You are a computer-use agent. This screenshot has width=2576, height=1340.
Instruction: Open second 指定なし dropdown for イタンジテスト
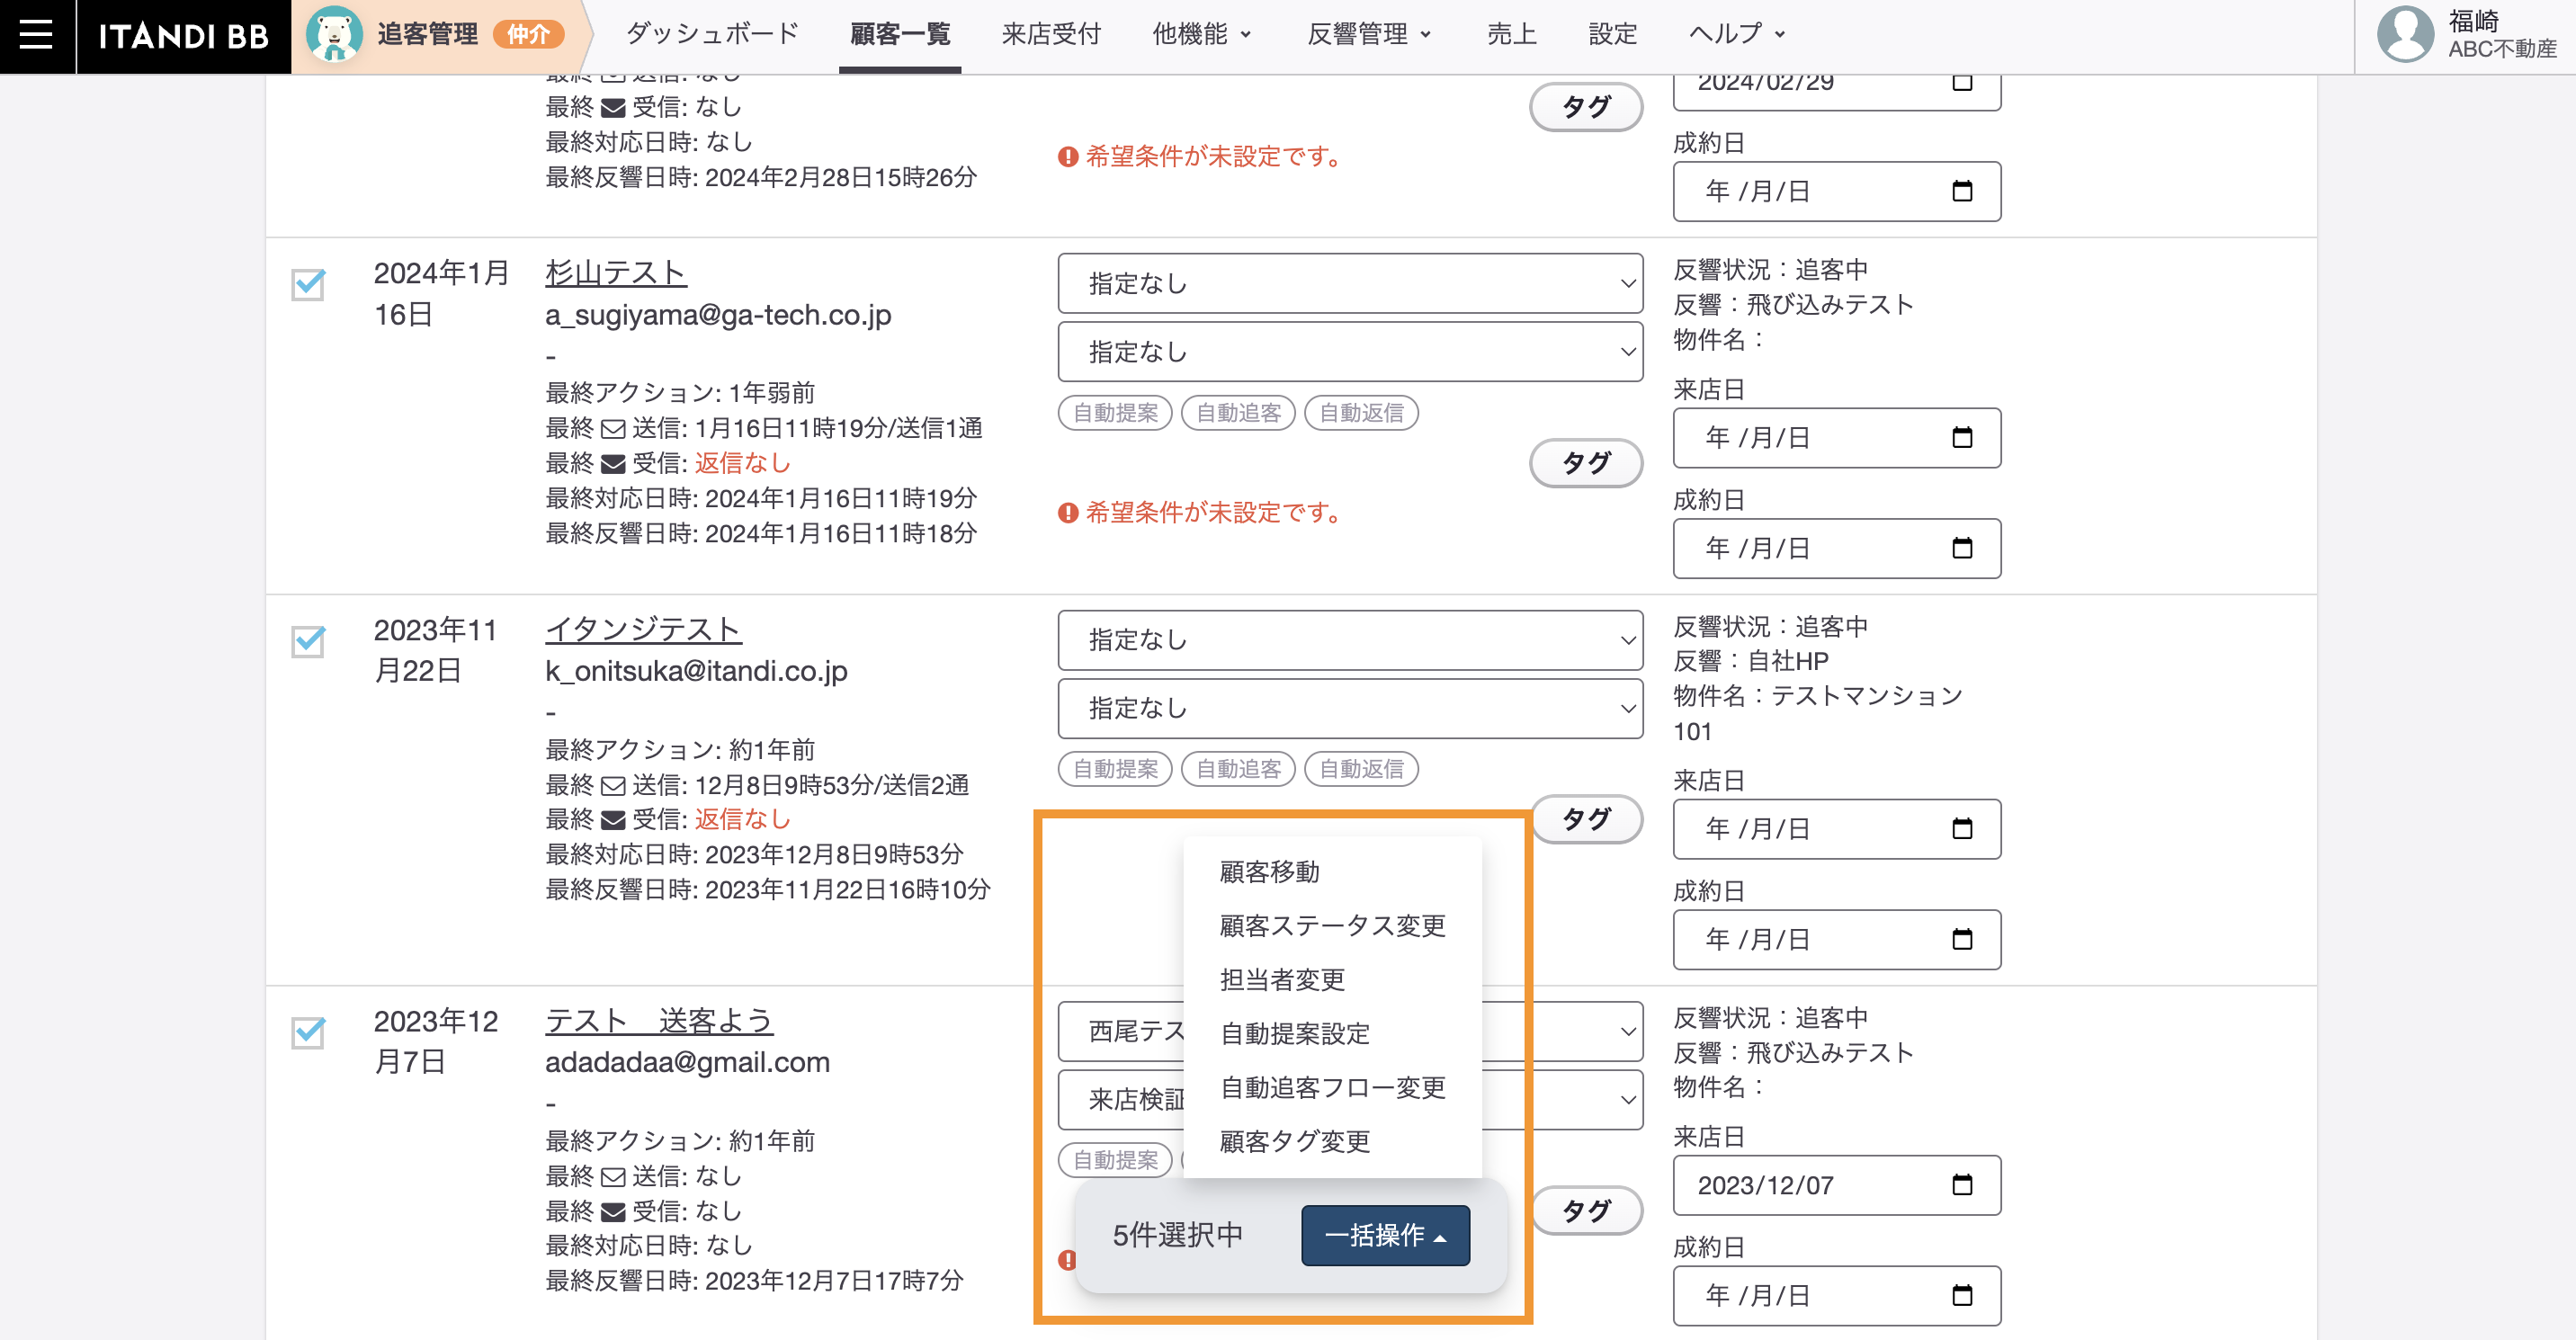coord(1350,709)
